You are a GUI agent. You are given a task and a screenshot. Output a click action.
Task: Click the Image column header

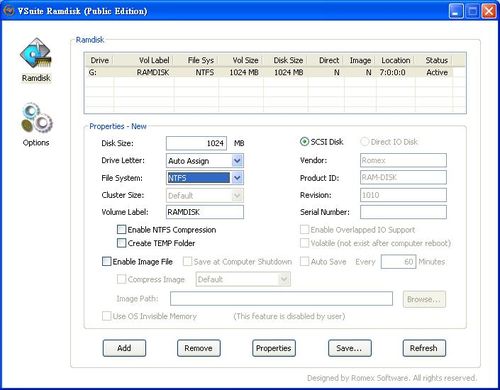coord(360,60)
